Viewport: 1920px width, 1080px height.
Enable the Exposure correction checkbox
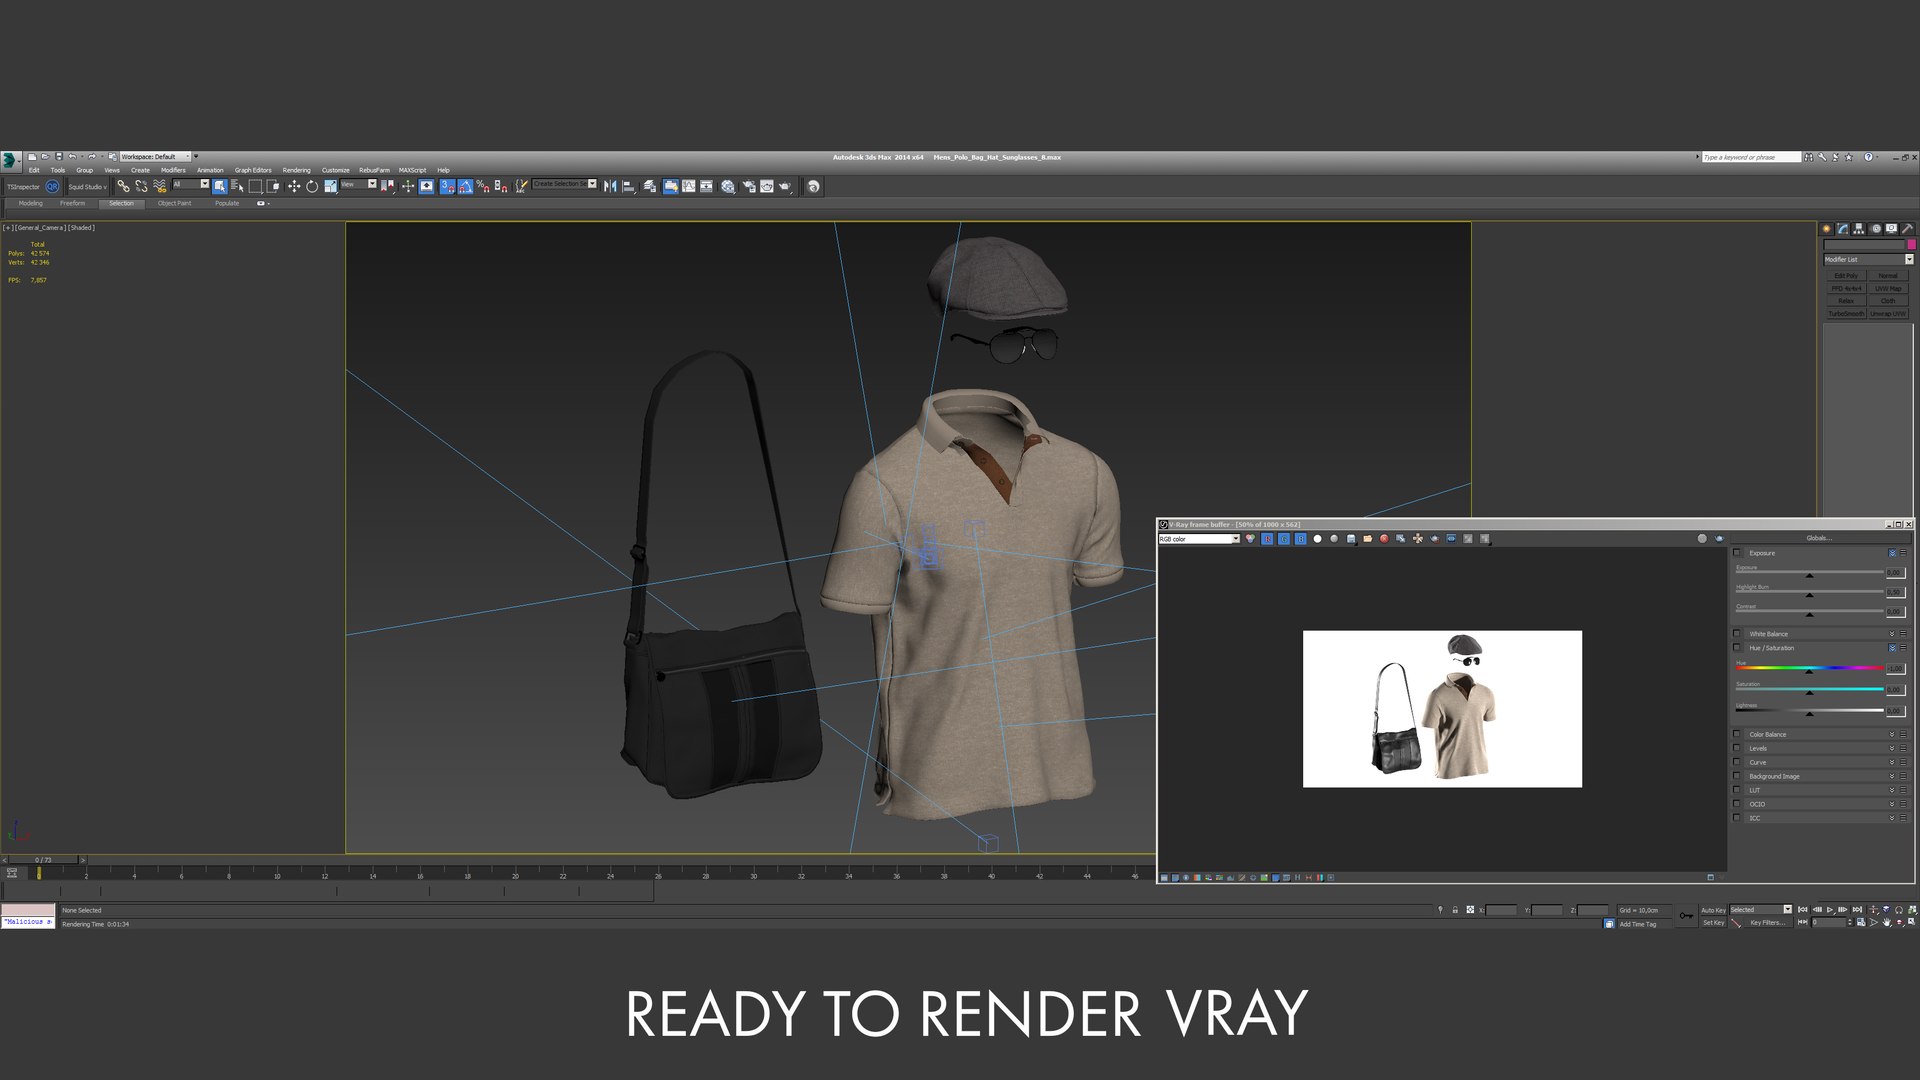(x=1737, y=553)
